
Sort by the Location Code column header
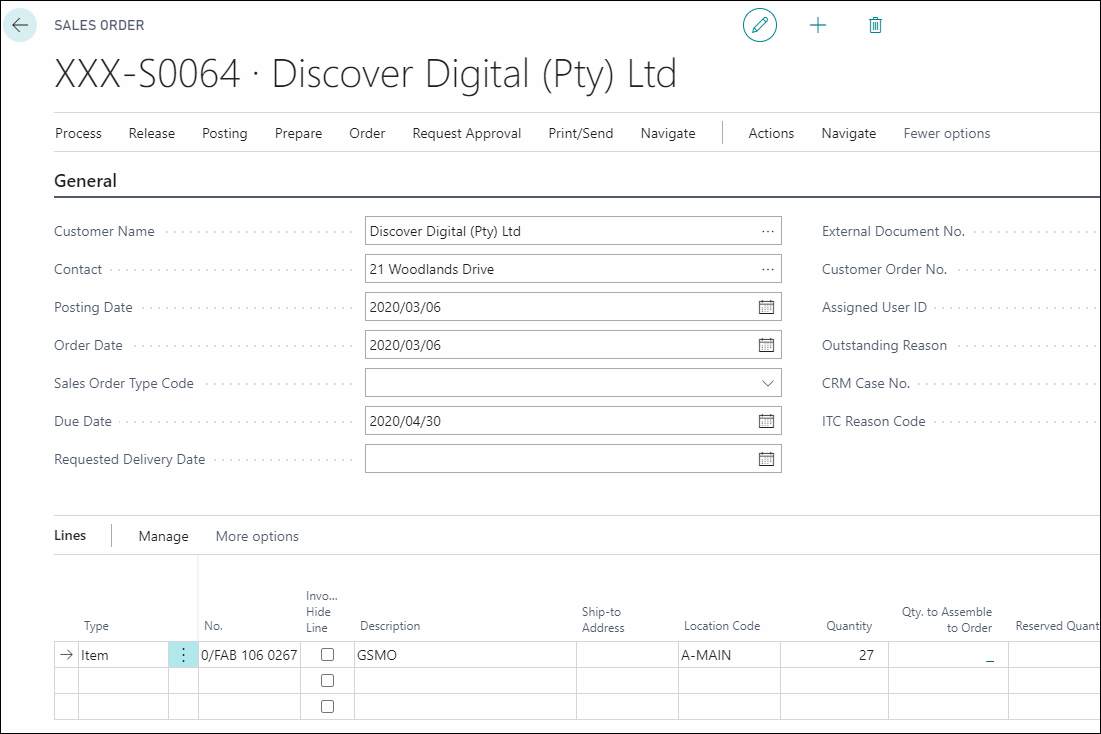pos(722,626)
